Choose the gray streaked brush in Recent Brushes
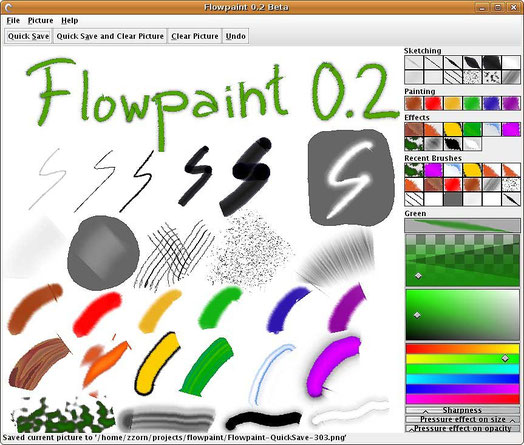This screenshot has height=445, width=524. click(491, 184)
